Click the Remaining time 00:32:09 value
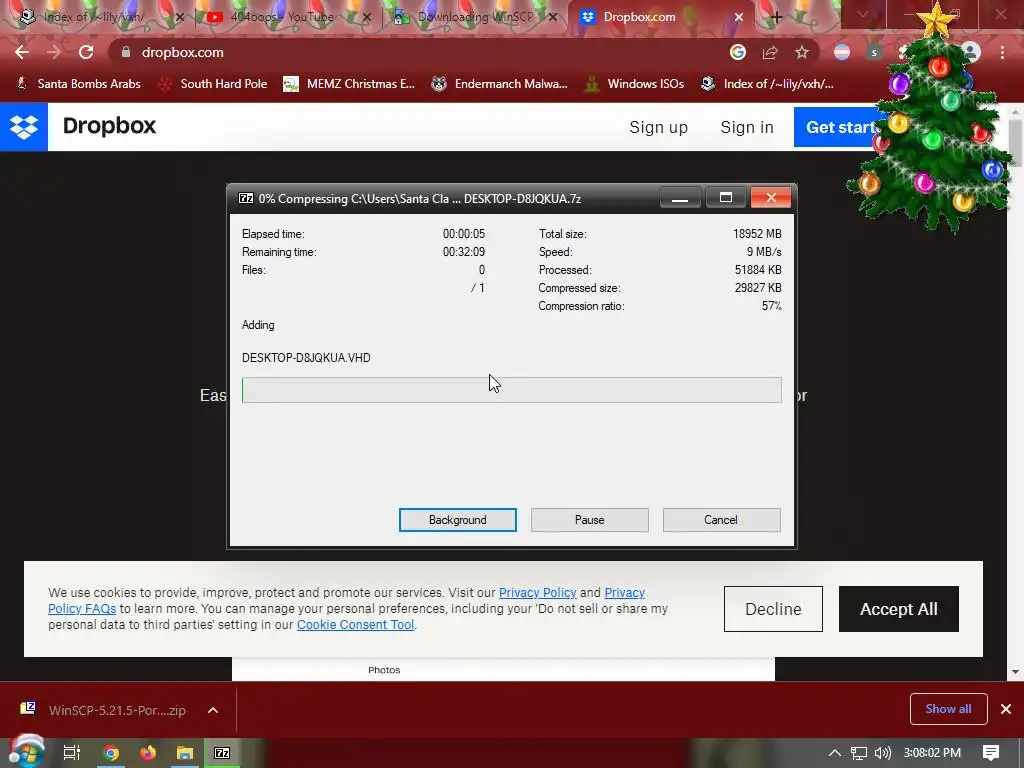The width and height of the screenshot is (1024, 768). 464,251
